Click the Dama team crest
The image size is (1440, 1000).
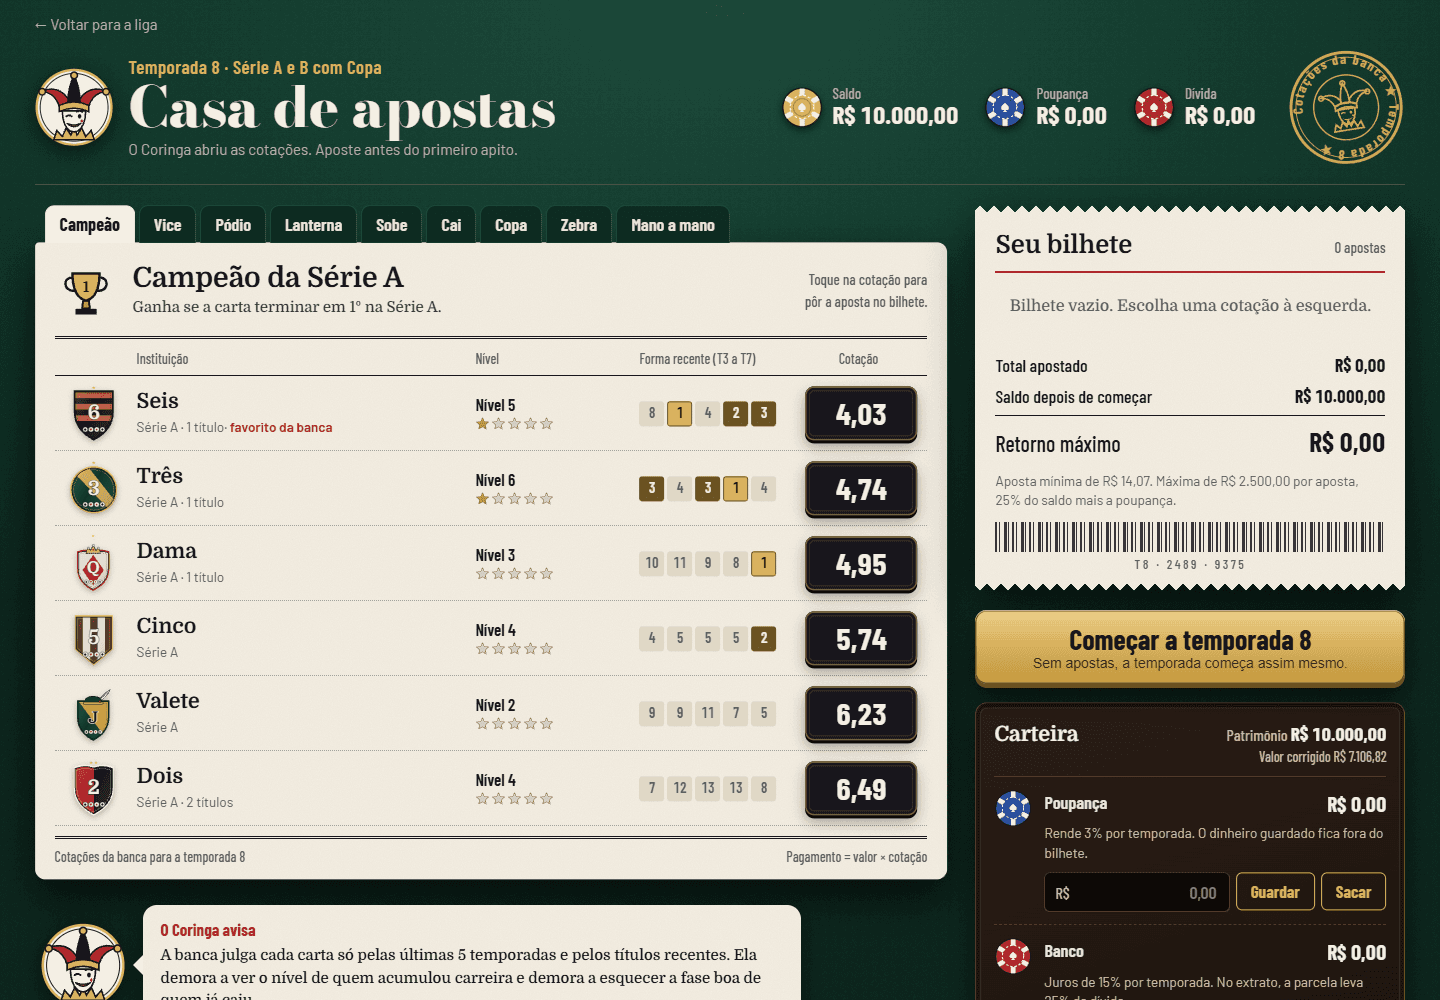tap(94, 564)
